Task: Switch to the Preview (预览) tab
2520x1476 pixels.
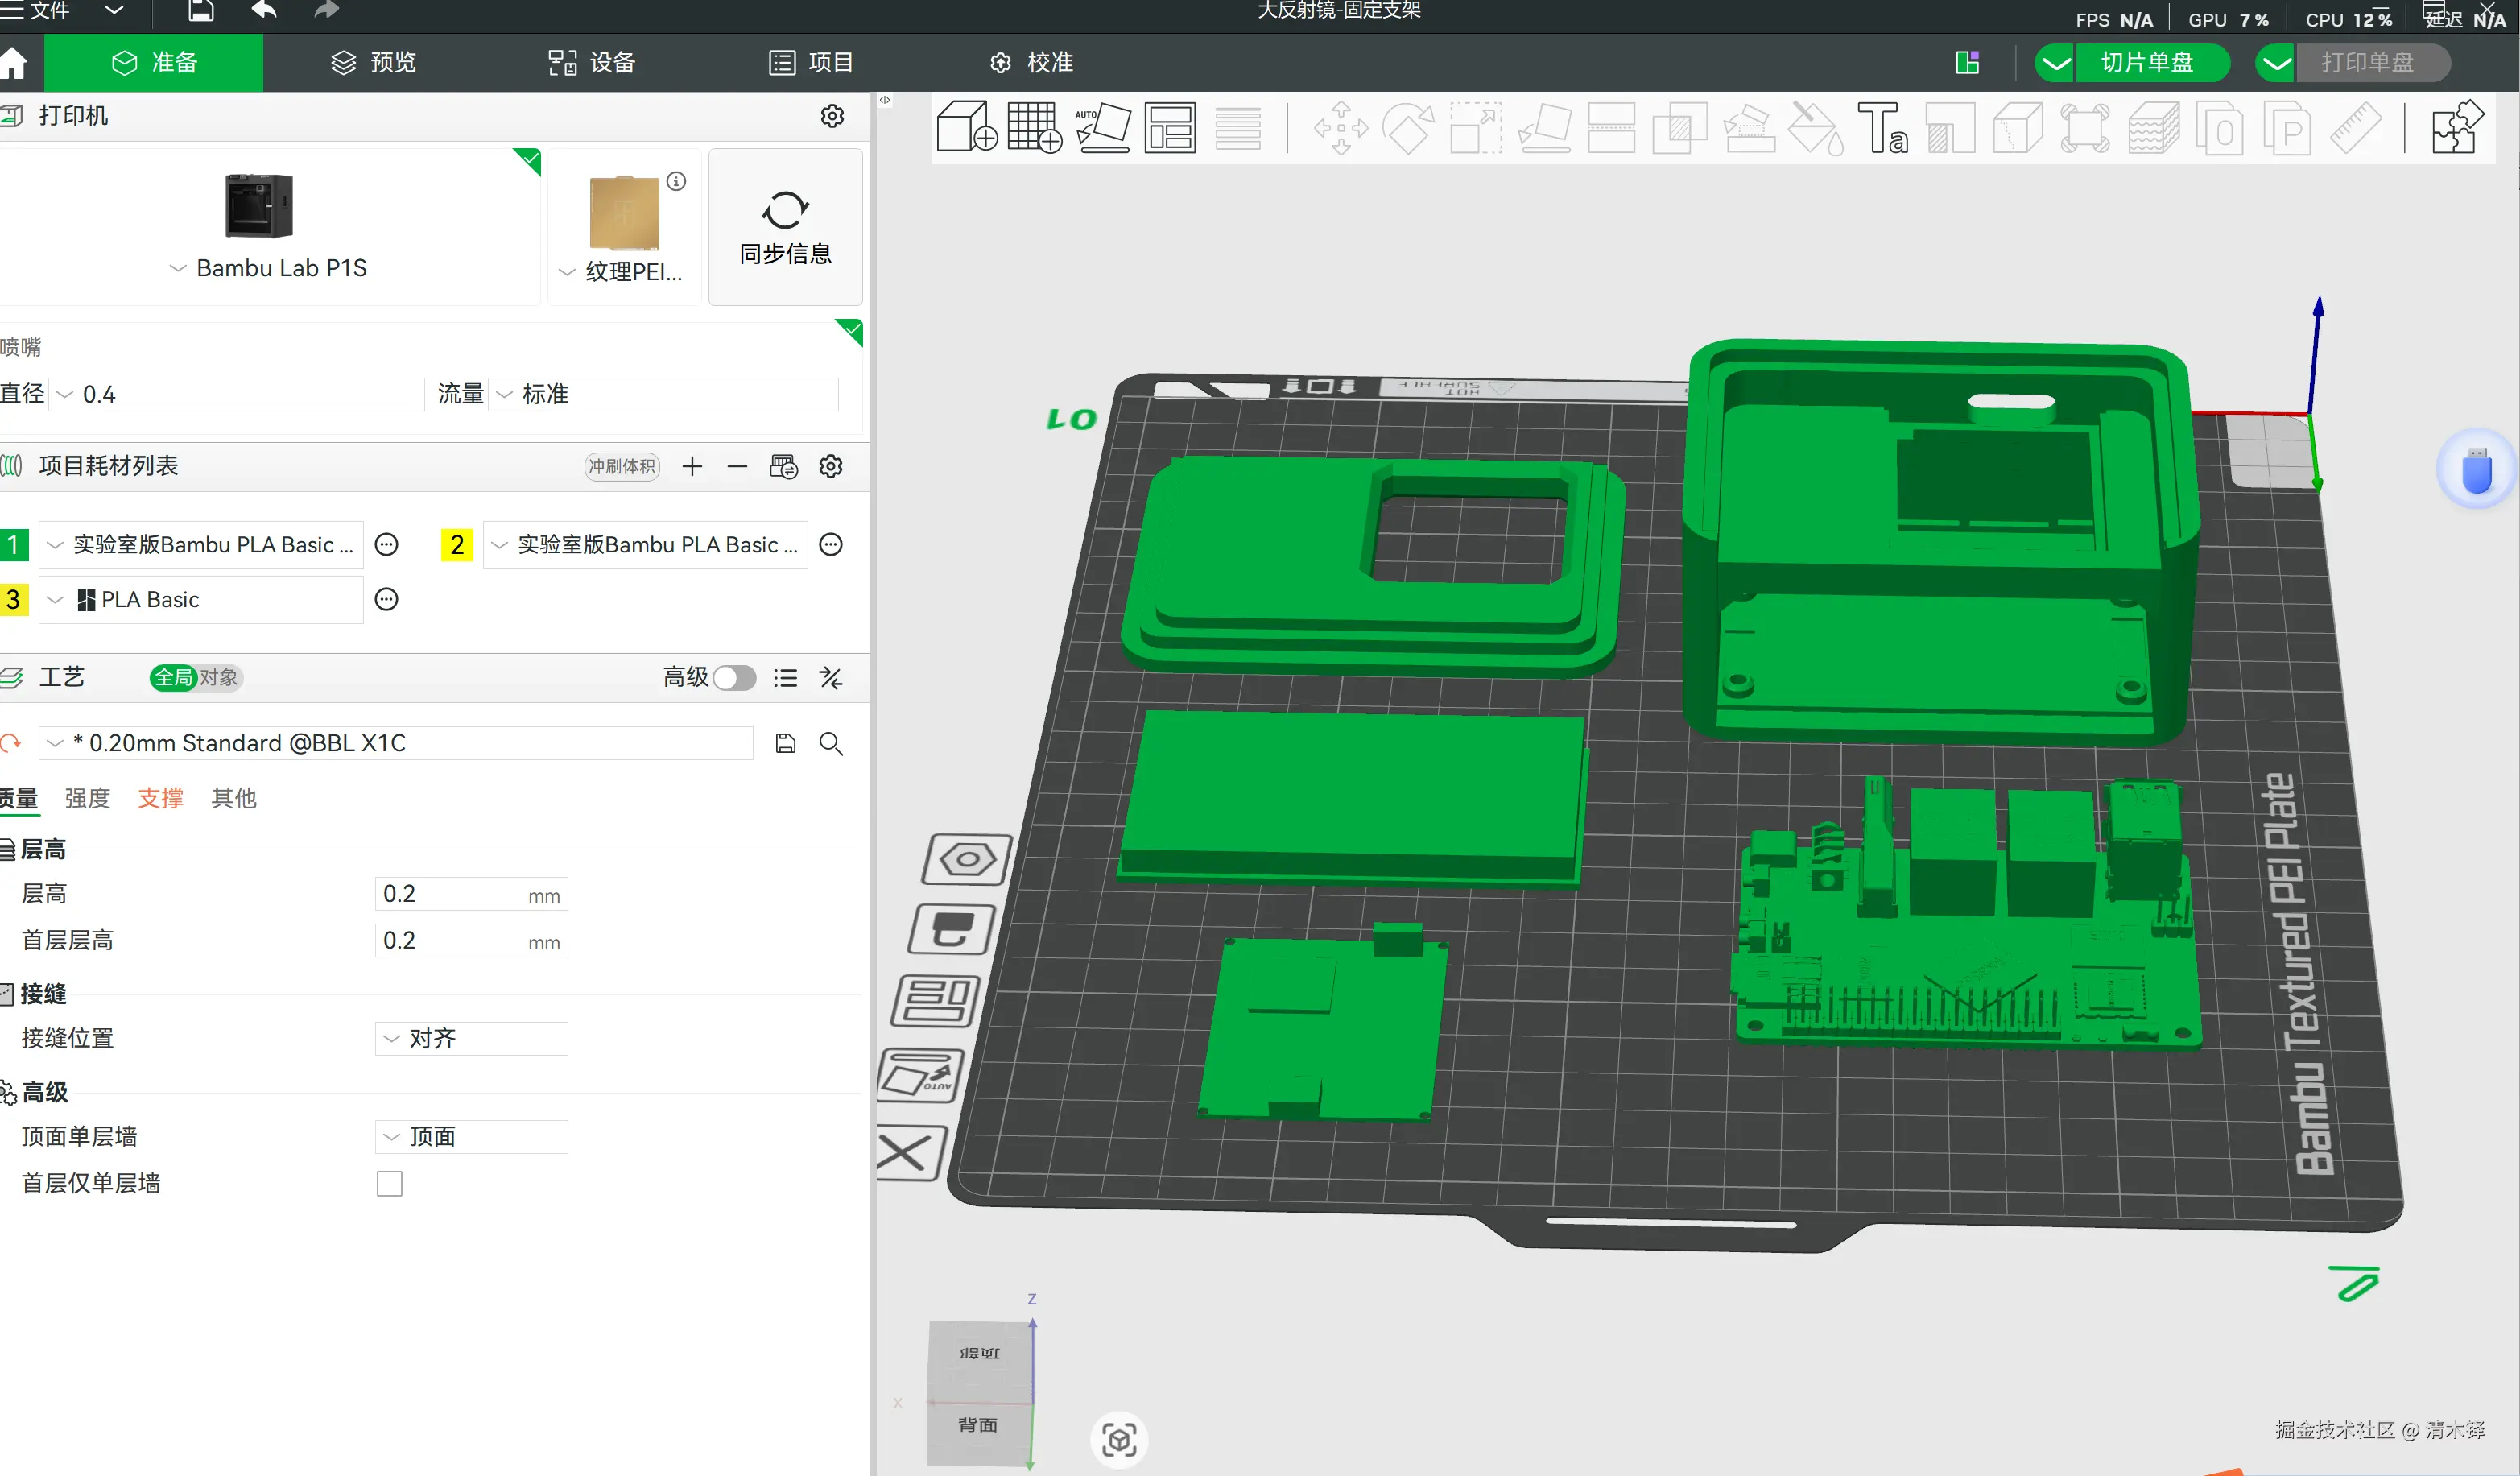Action: tap(373, 62)
